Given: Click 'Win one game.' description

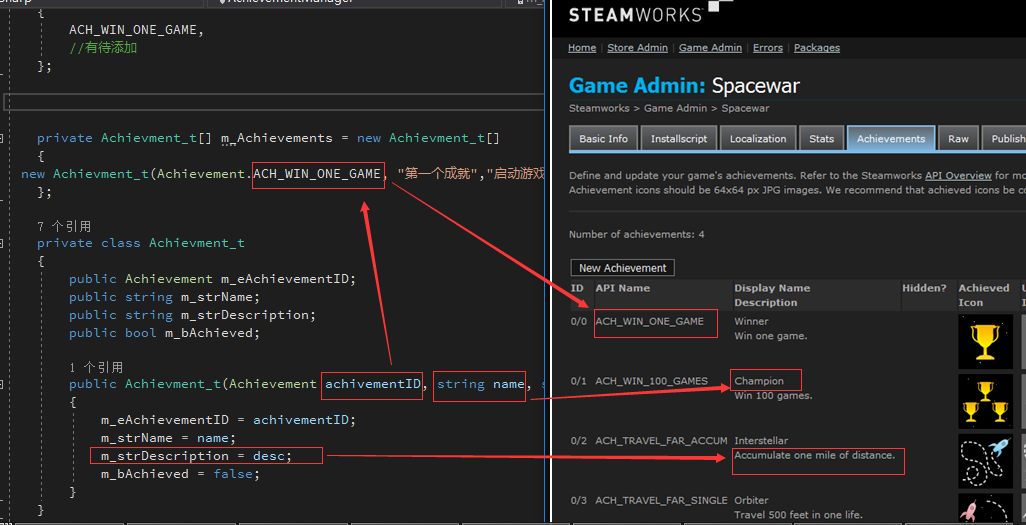Looking at the screenshot, I should [770, 336].
